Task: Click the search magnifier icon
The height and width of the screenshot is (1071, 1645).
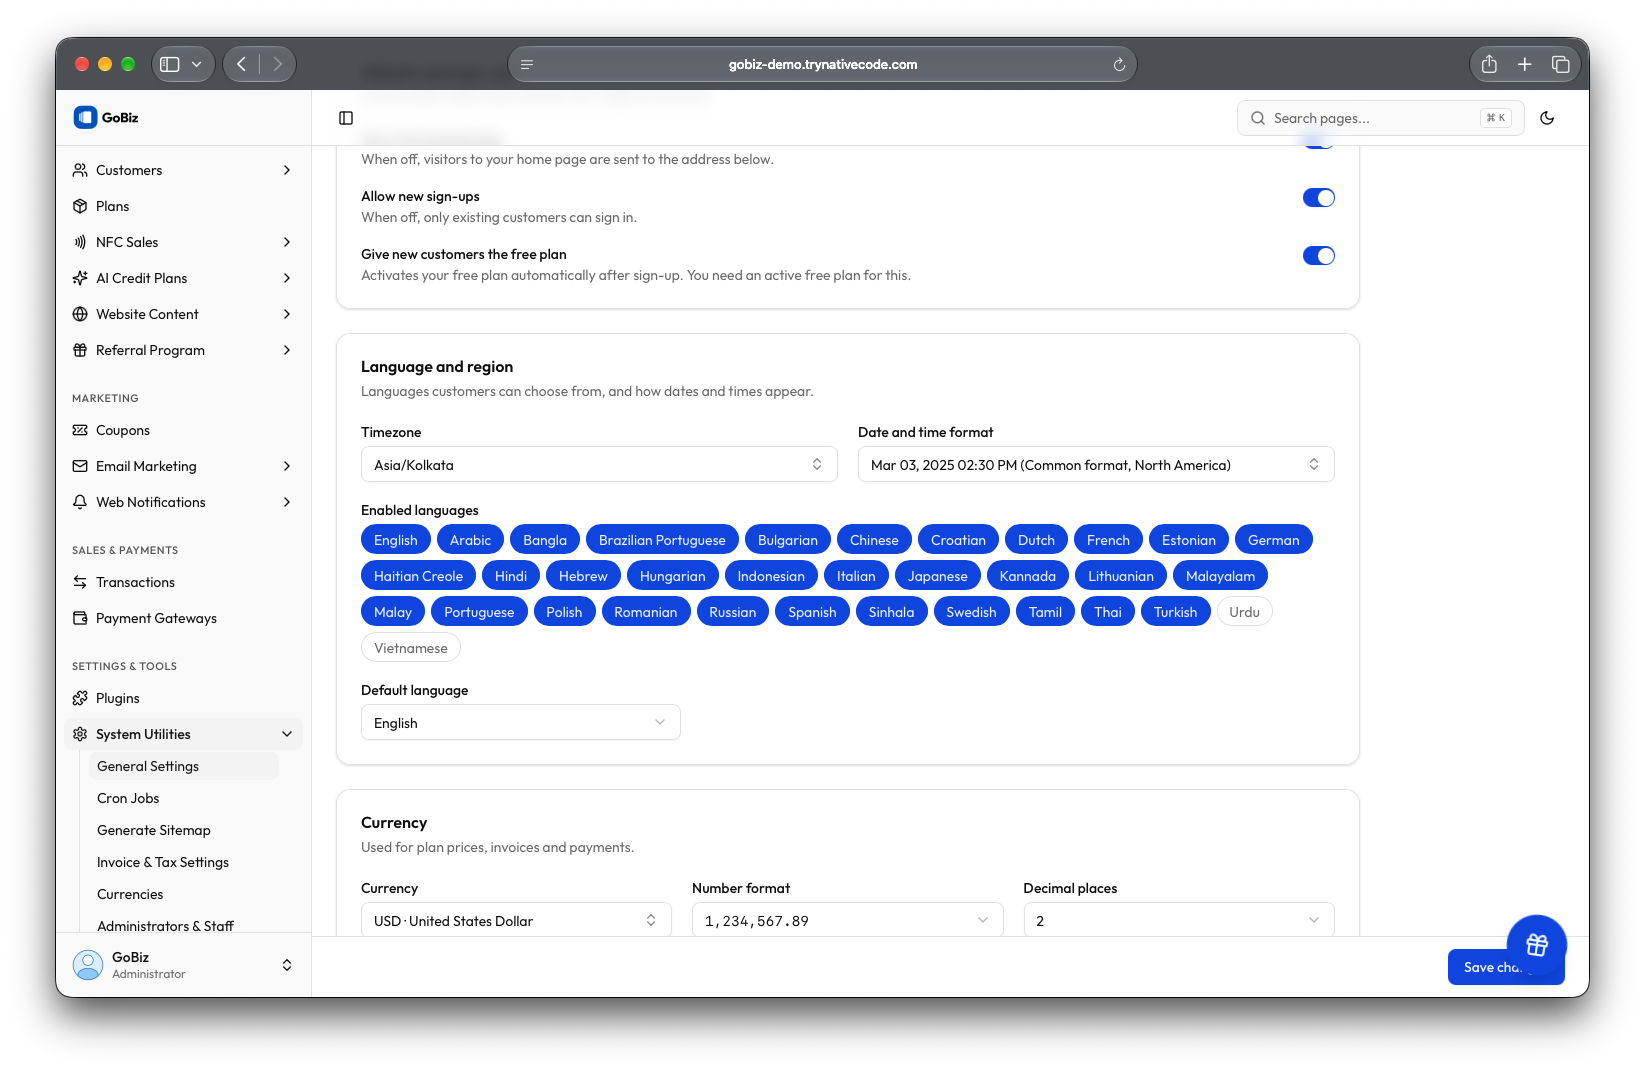Action: point(1258,118)
